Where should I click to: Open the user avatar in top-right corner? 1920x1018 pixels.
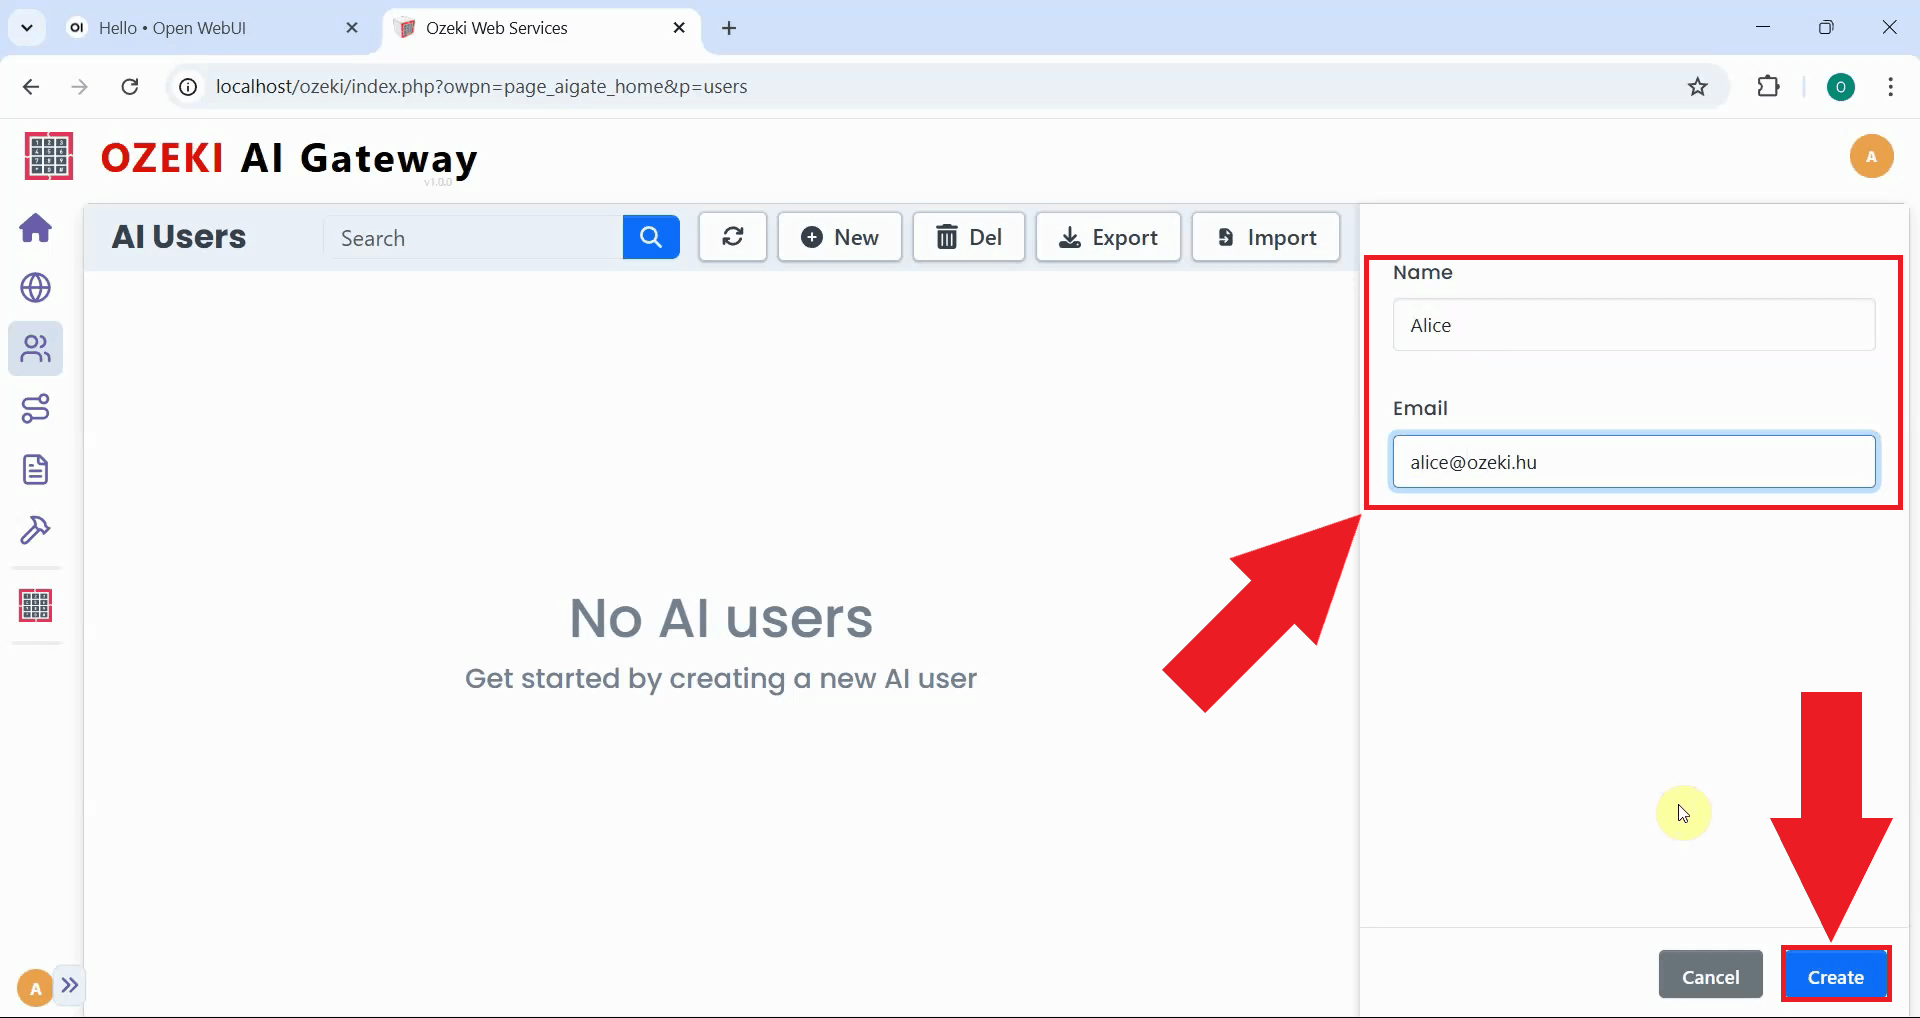click(x=1872, y=156)
